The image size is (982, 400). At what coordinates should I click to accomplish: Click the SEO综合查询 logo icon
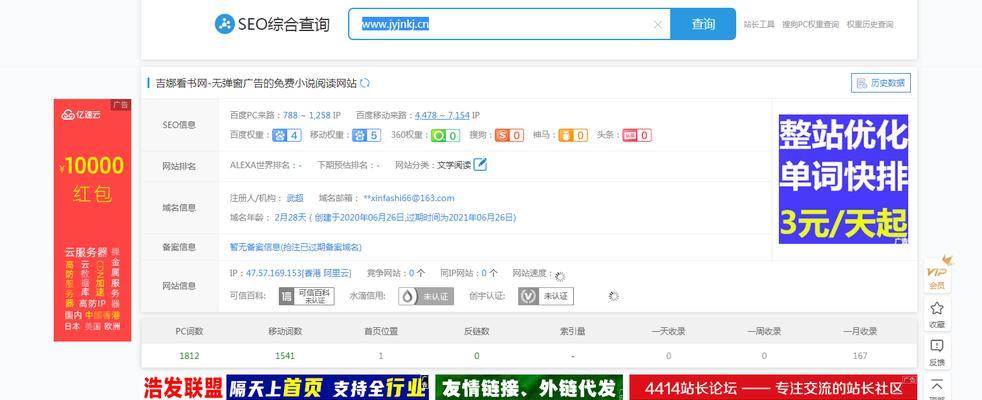point(224,24)
